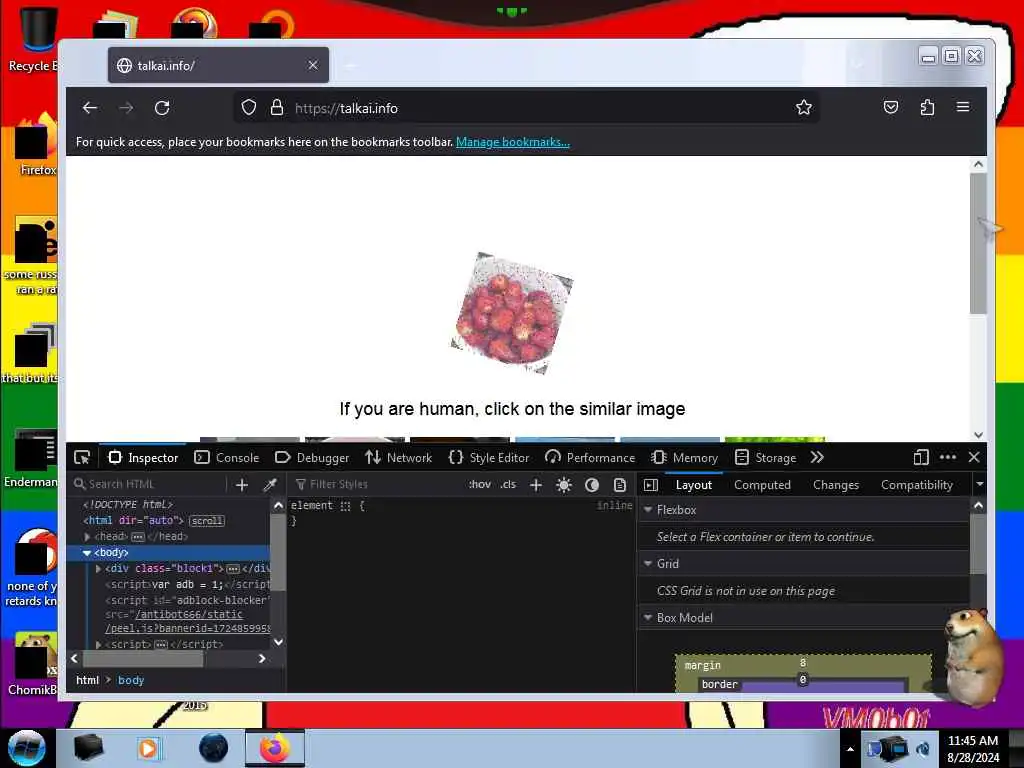Reload the talkai.info page
This screenshot has height=768, width=1024.
pyautogui.click(x=162, y=108)
